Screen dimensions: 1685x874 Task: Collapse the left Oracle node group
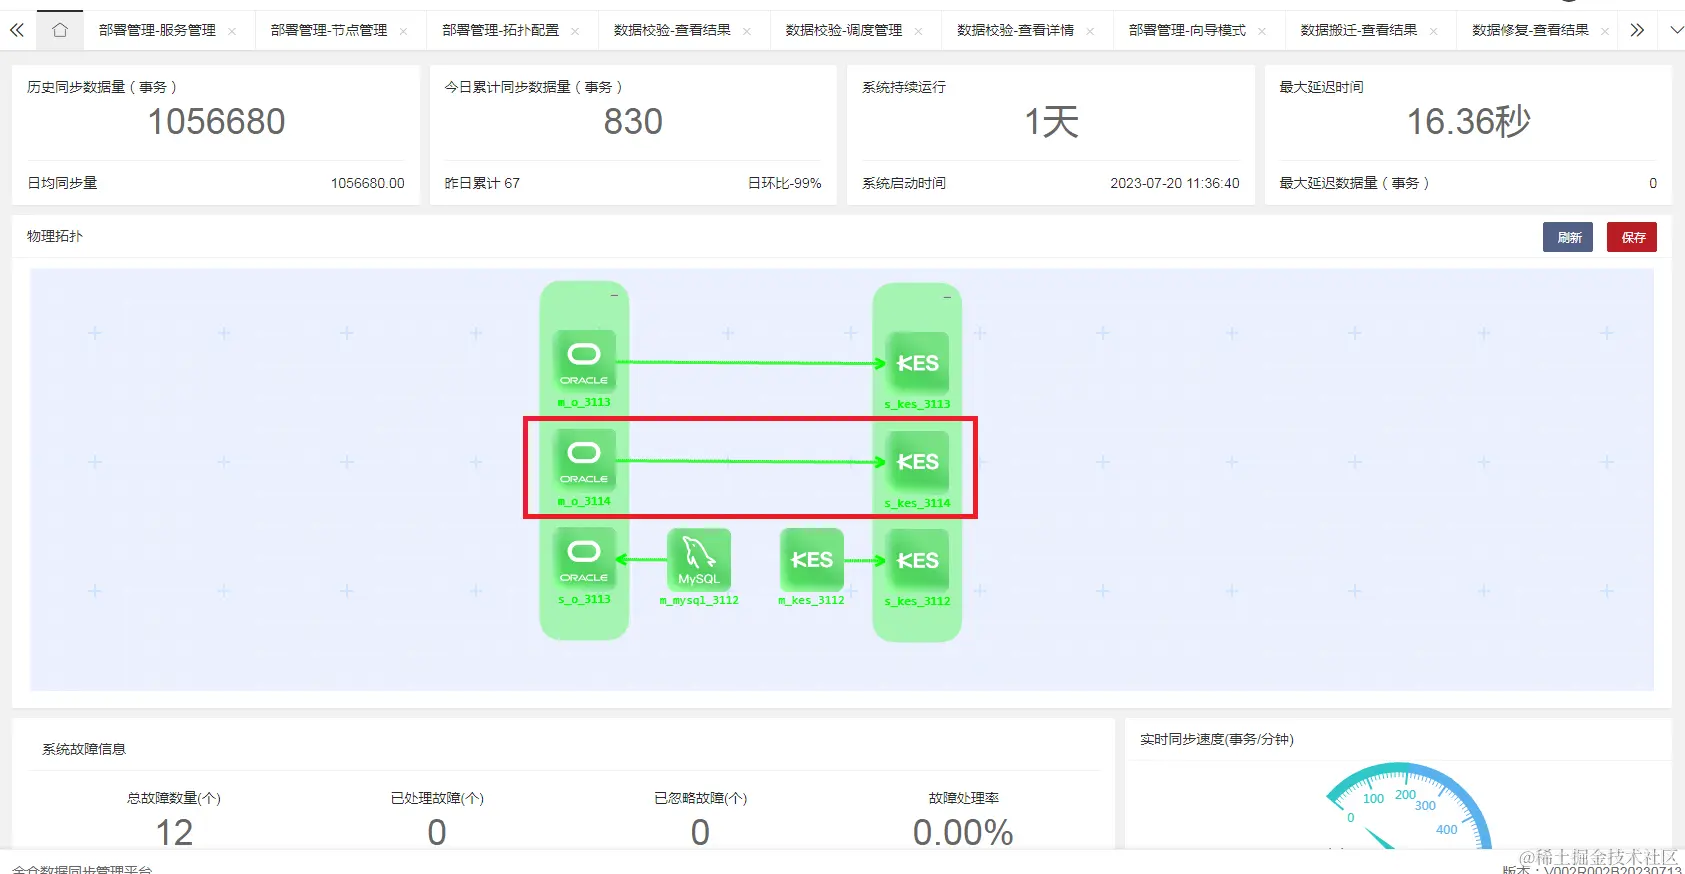click(614, 295)
